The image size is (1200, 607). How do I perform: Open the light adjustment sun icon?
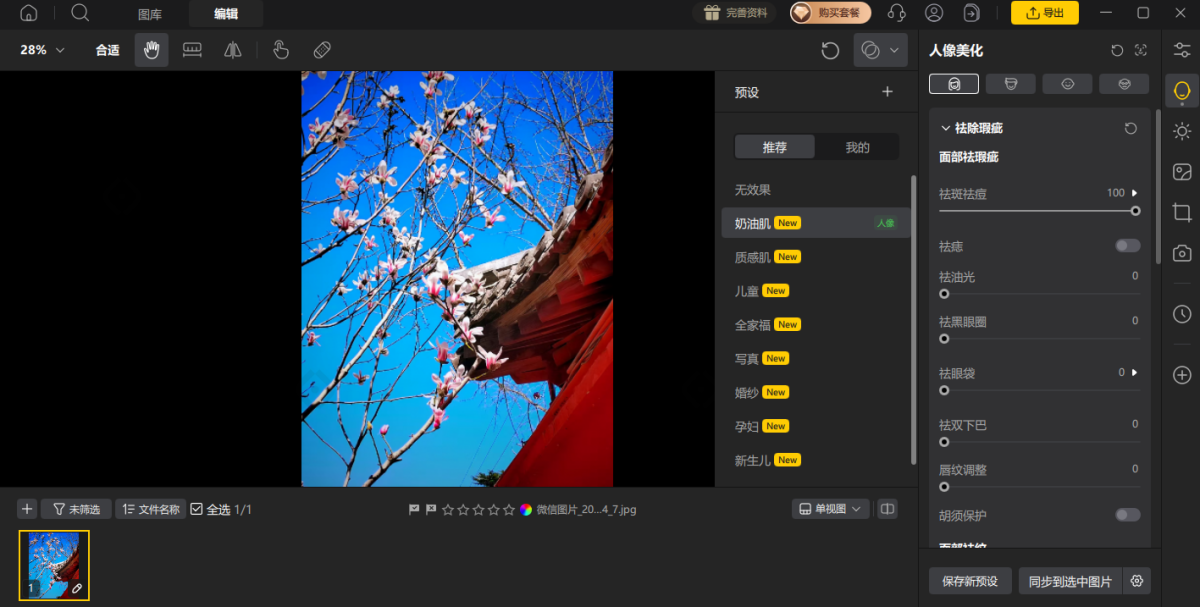1182,131
